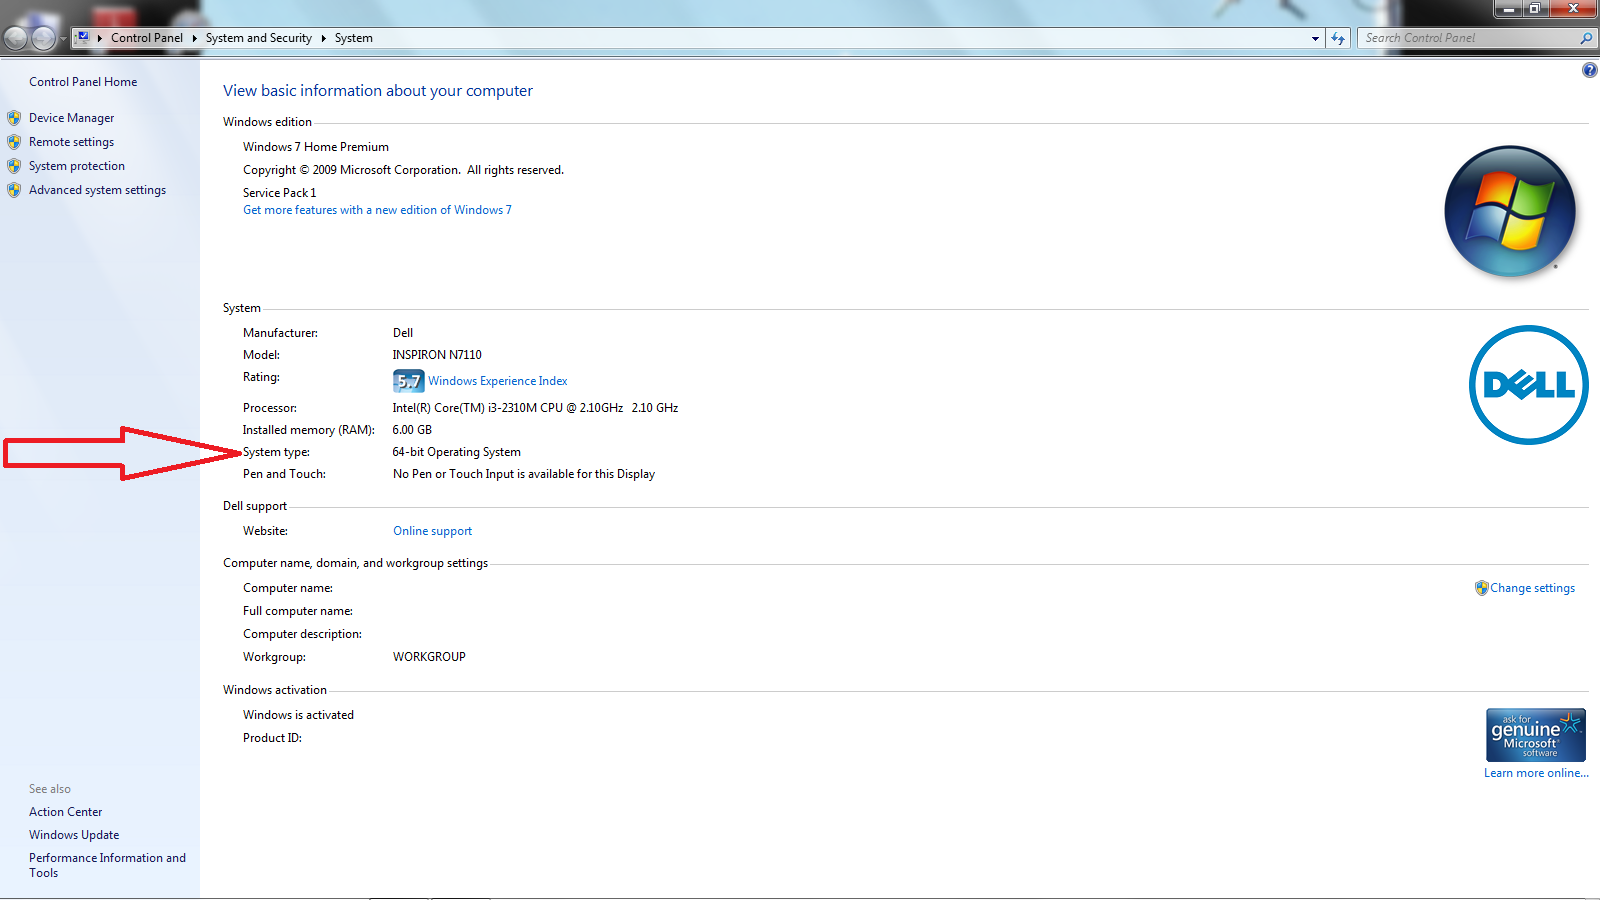Open the Help question mark icon
This screenshot has width=1600, height=900.
[x=1589, y=70]
